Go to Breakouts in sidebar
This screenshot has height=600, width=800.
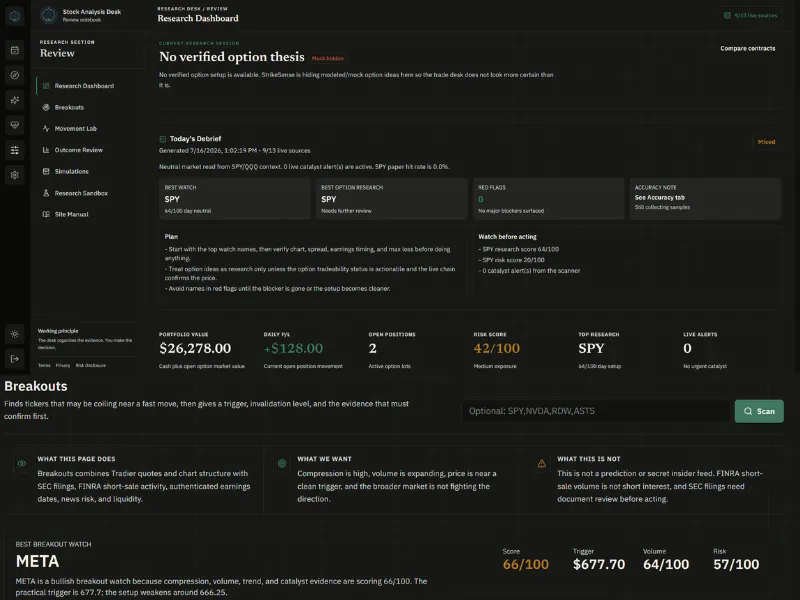tap(90, 107)
